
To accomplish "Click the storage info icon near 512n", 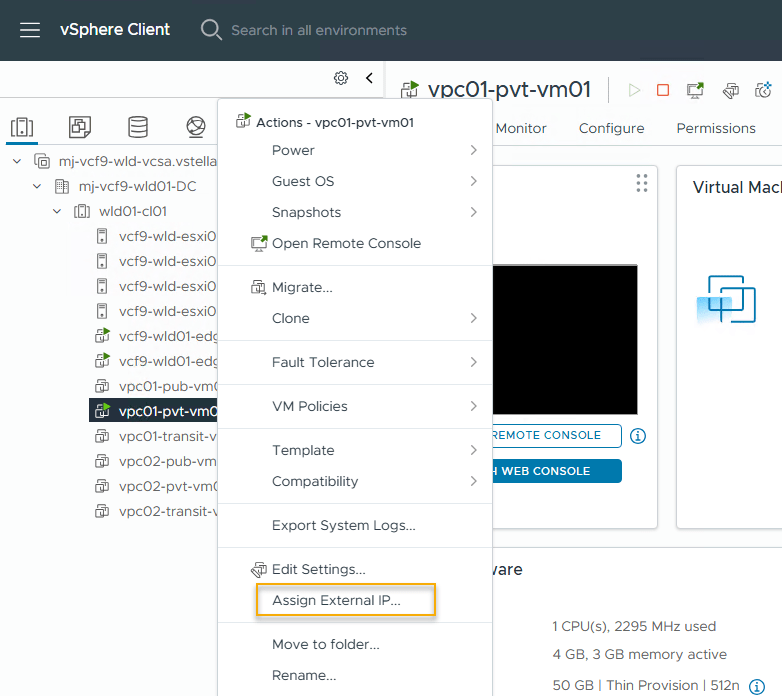I will (757, 687).
